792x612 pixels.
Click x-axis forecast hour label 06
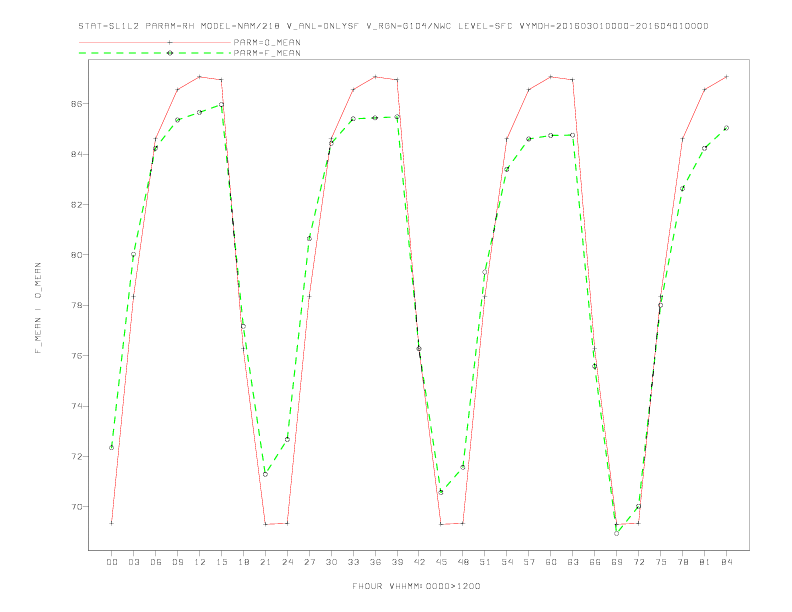156,562
